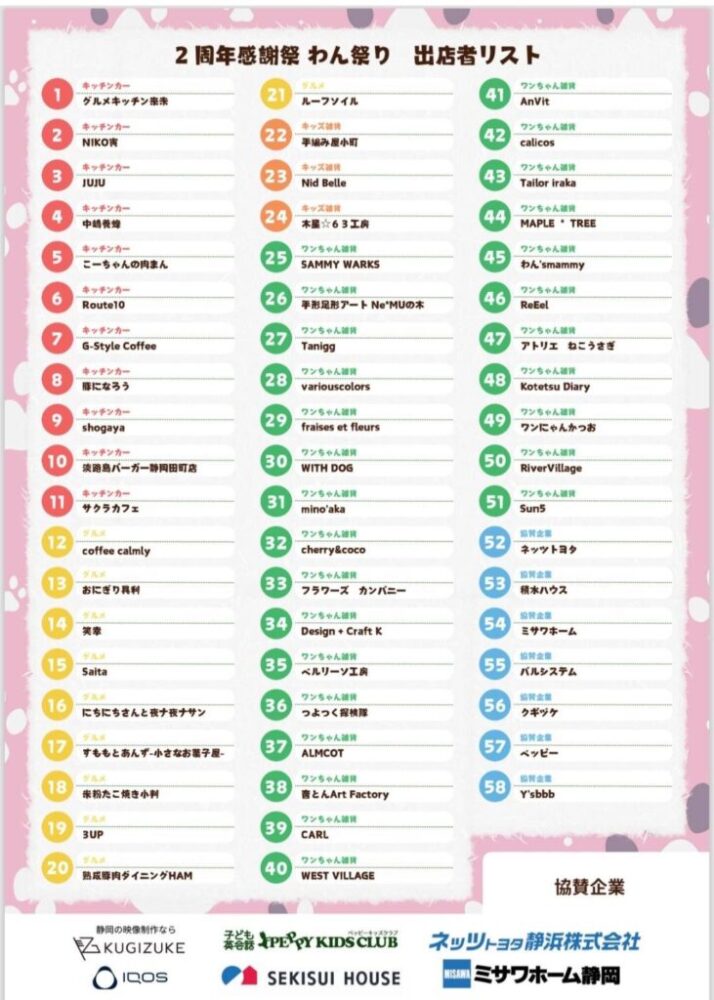Open the SEKISUI HOUSE sponsor logo
The image size is (714, 1000).
pos(310,977)
